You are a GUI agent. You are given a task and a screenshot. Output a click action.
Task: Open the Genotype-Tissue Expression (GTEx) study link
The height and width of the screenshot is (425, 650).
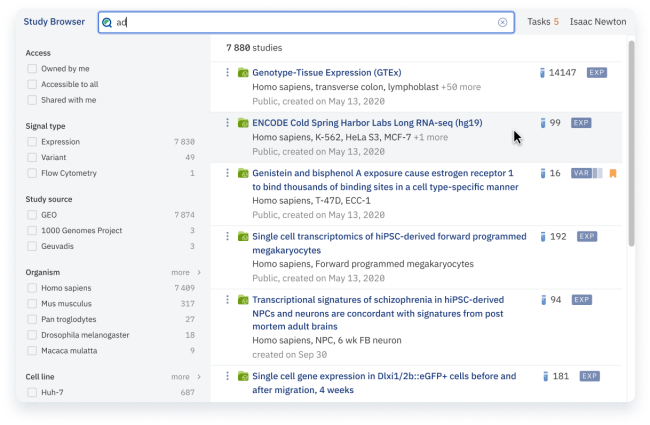click(326, 73)
